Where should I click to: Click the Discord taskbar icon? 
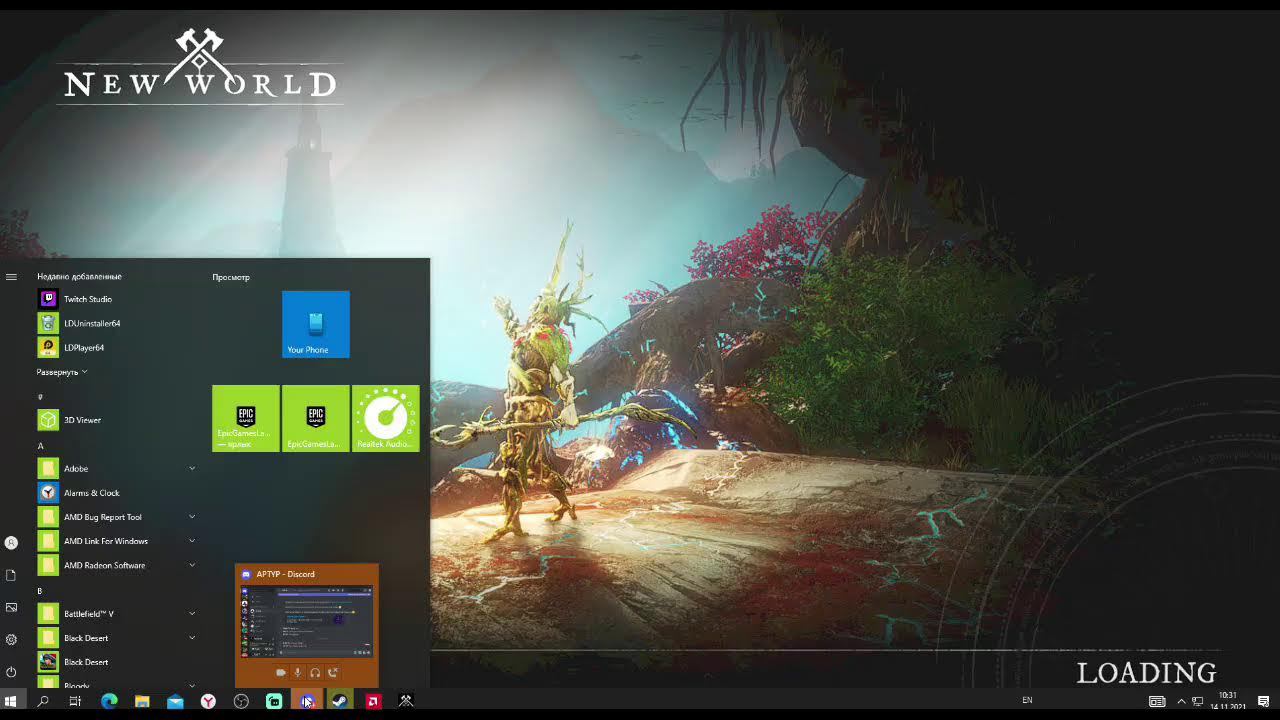click(307, 702)
